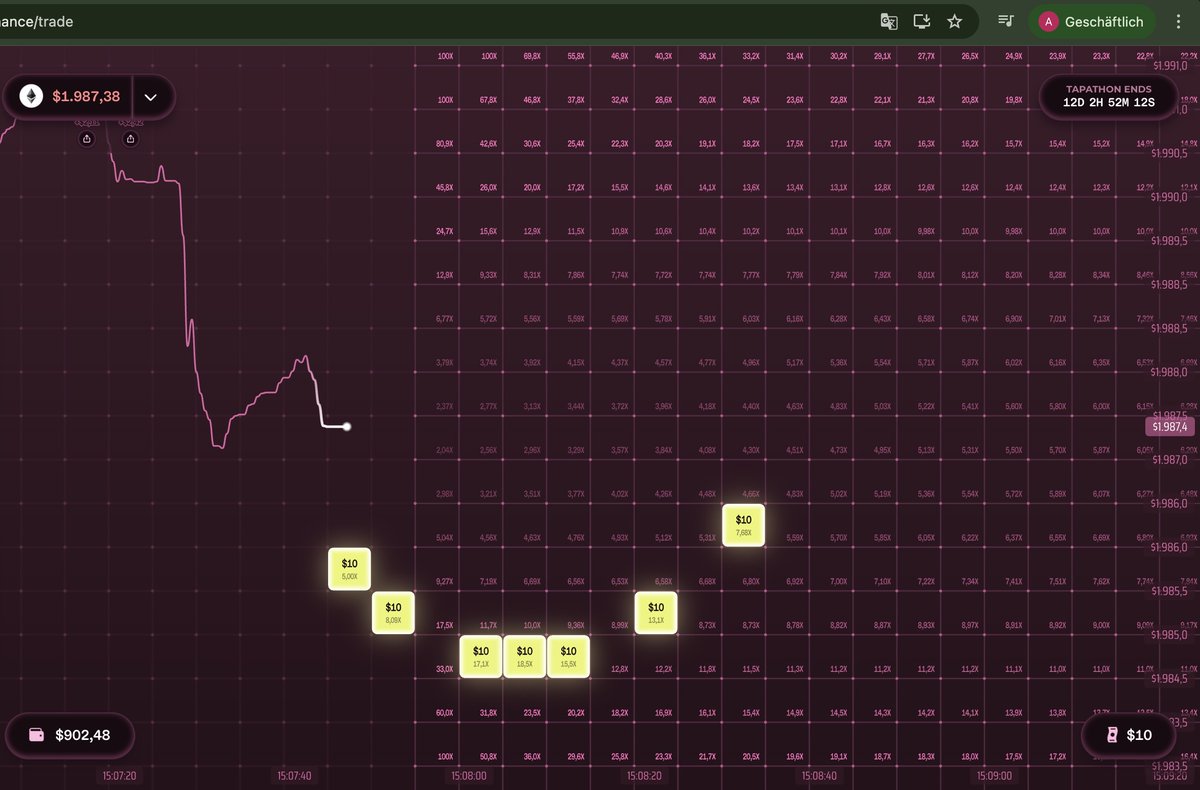Click the left share icon under the price pill
Viewport: 1200px width, 790px height.
point(87,139)
